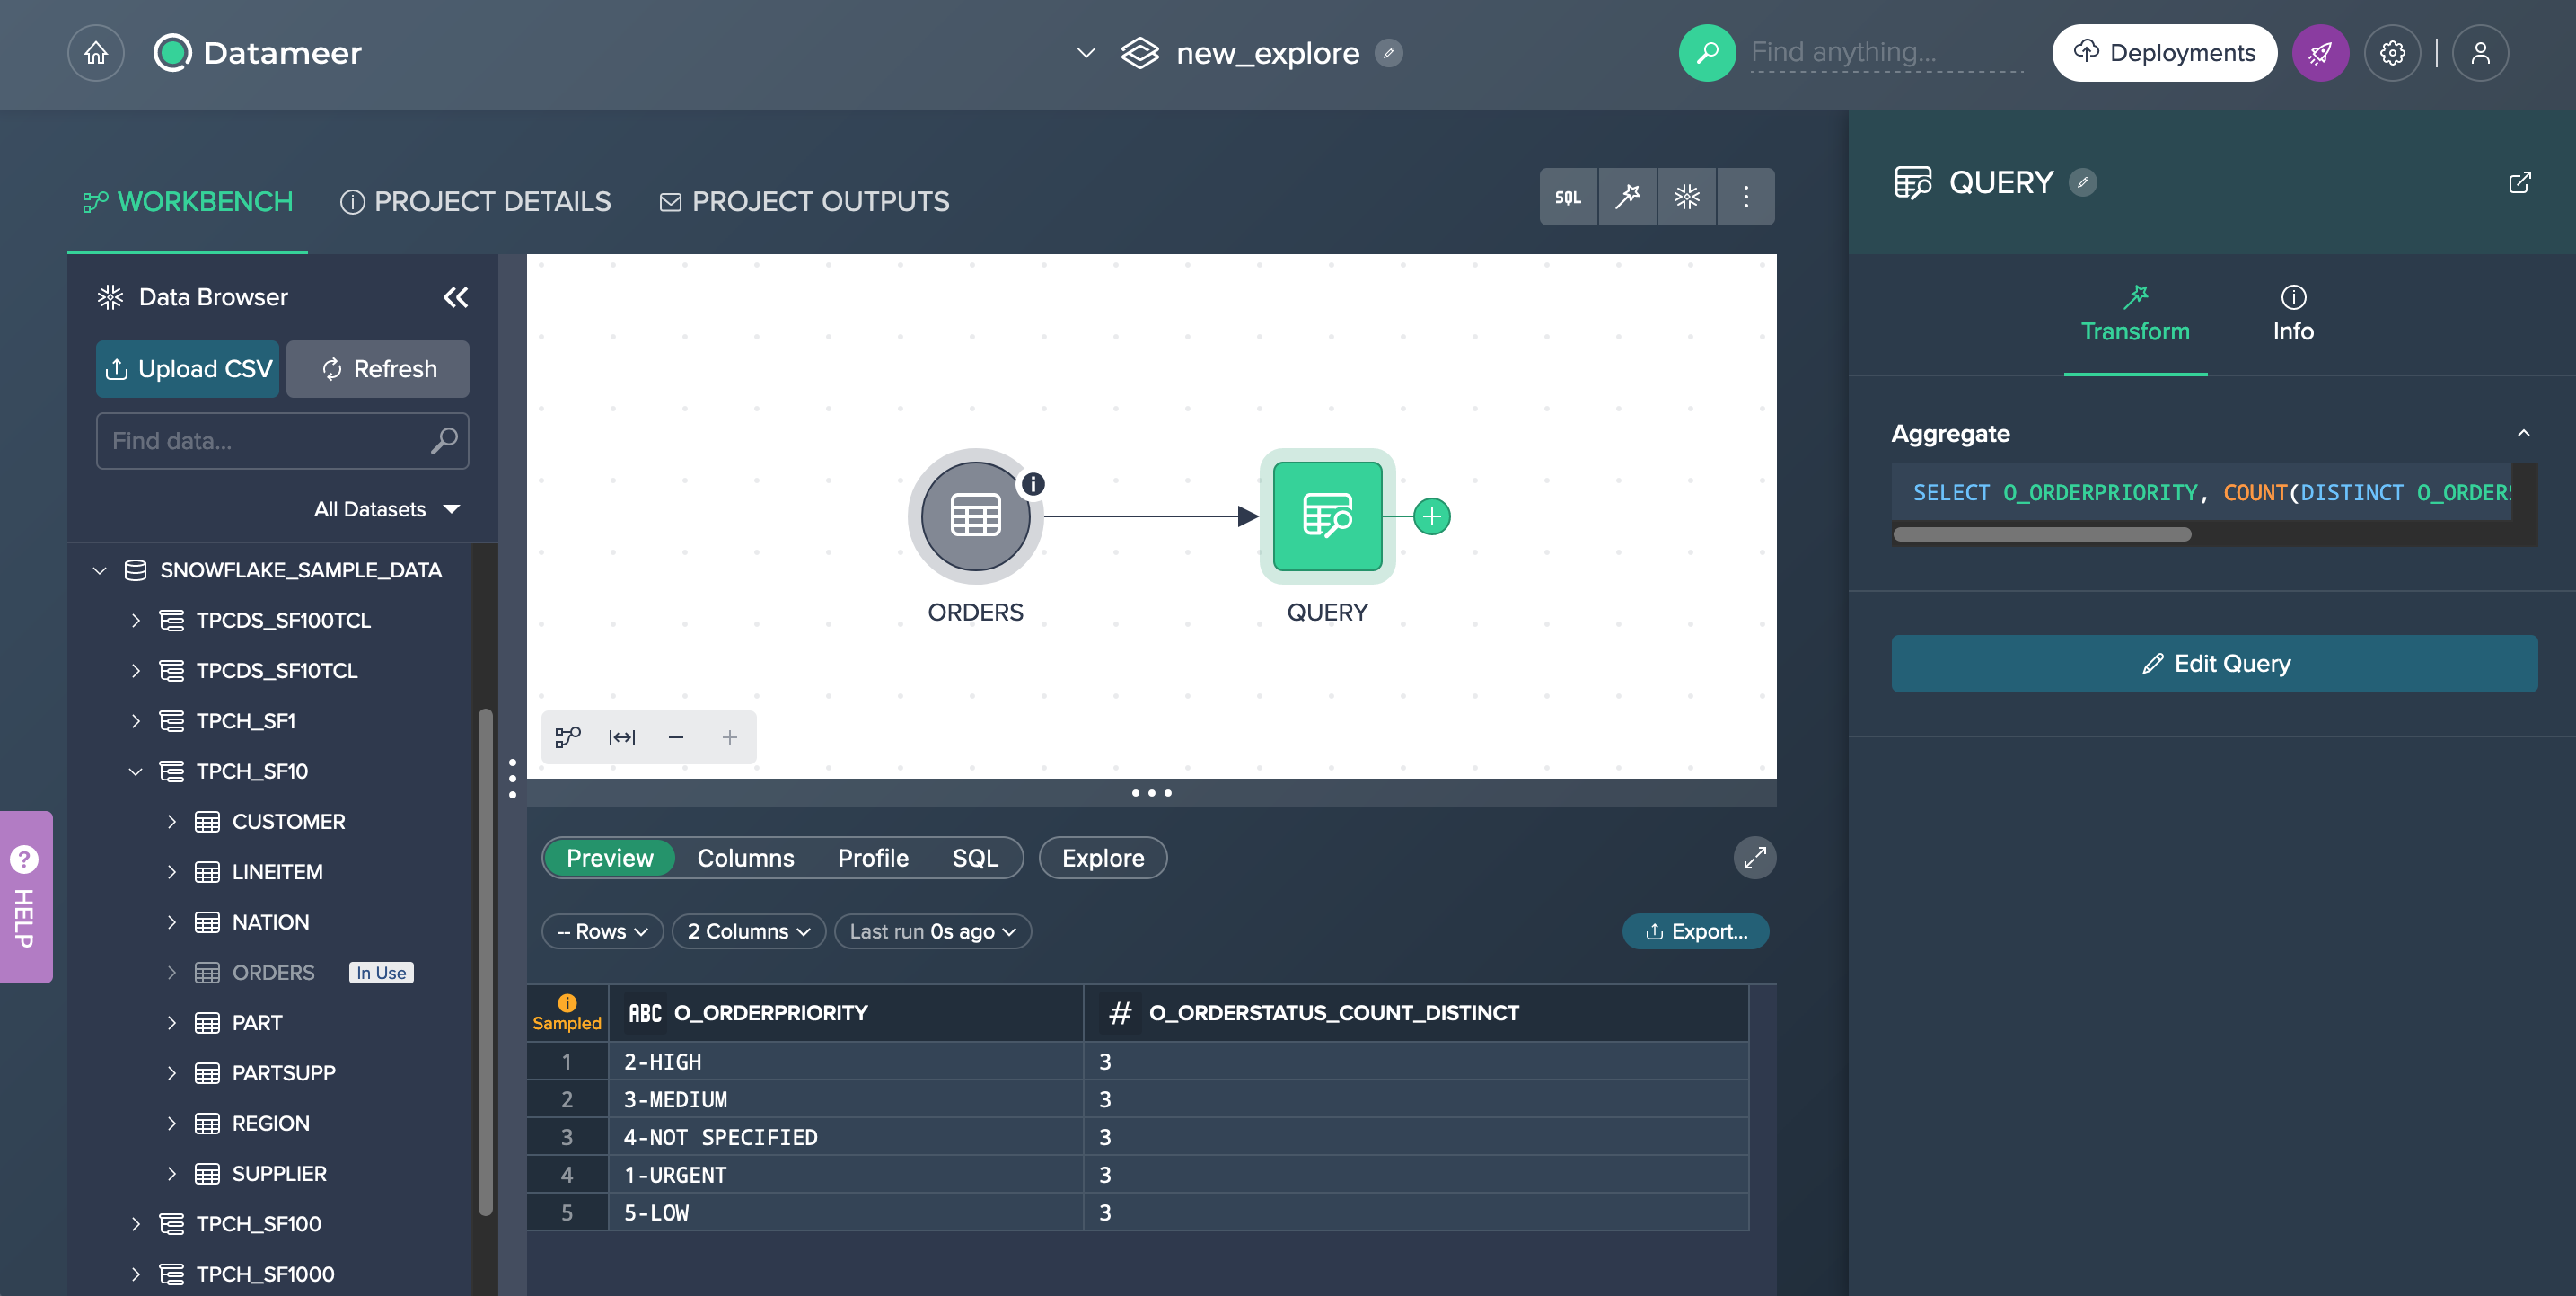Collapse the SNOWFLAKE_SAMPLE_DATA database
Viewport: 2576px width, 1296px height.
click(x=99, y=570)
